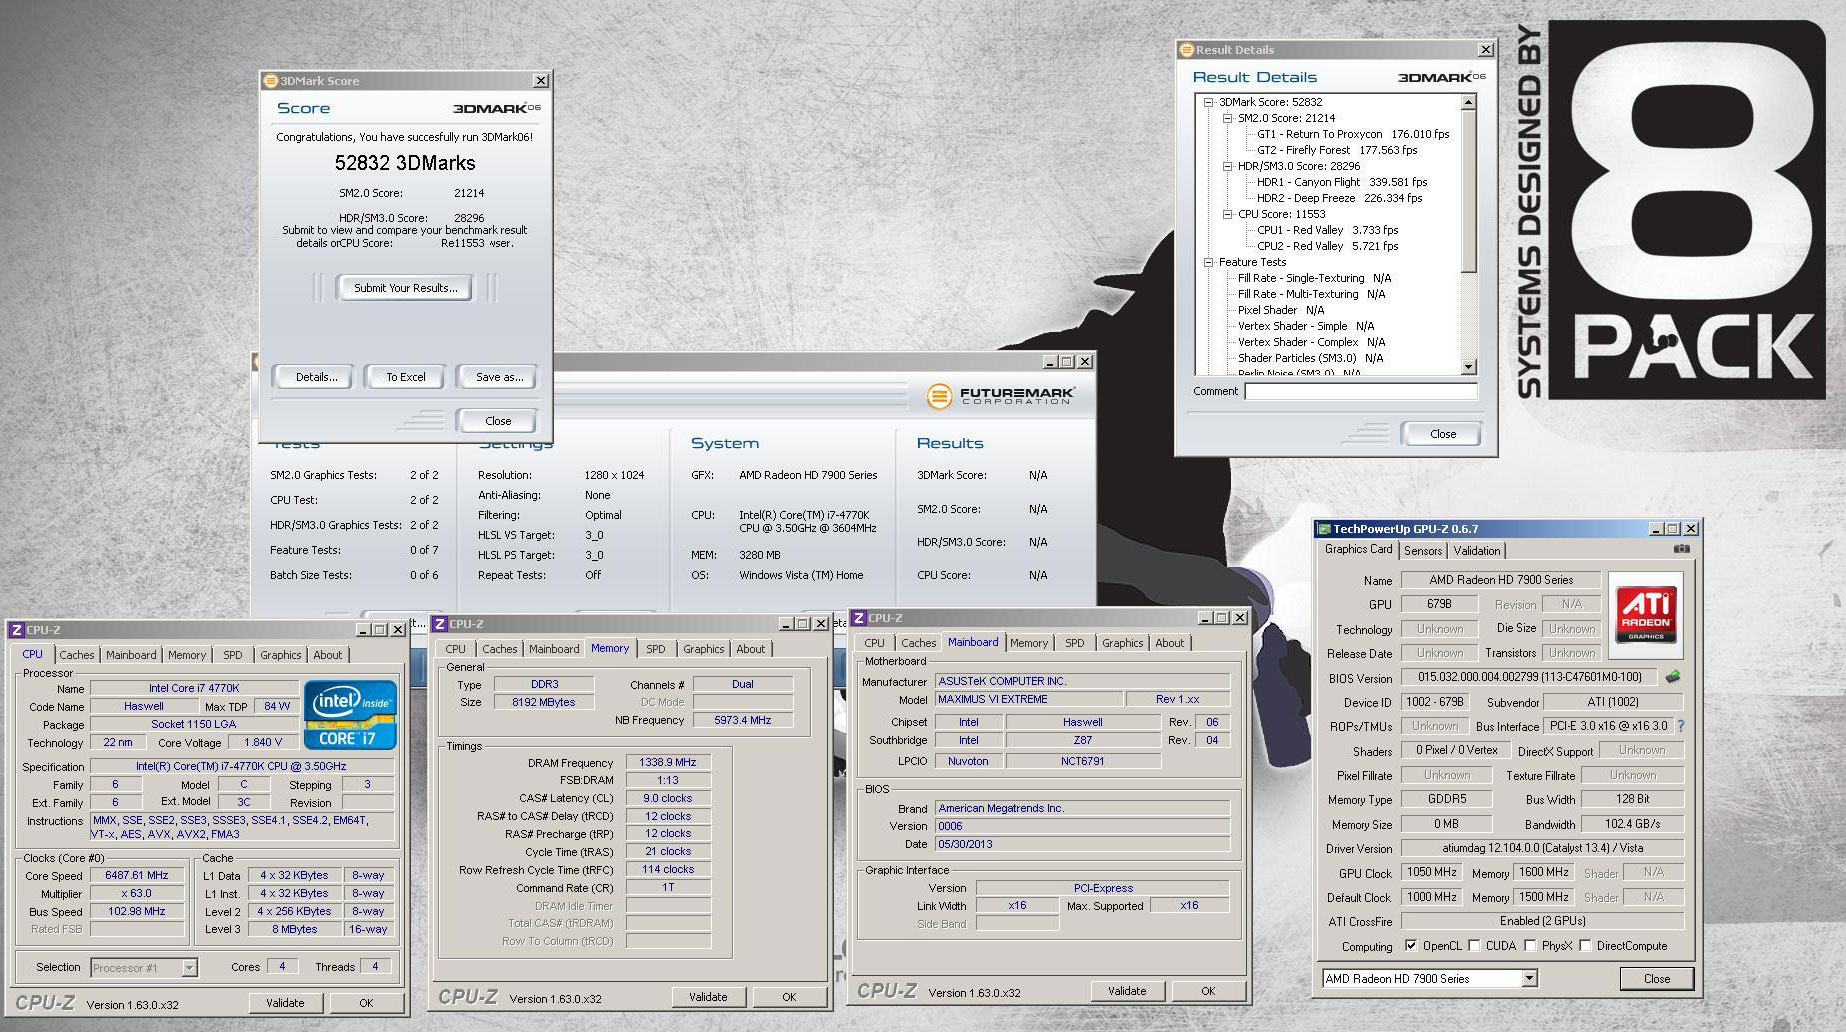Click the Intel Core i7 logo badge
This screenshot has height=1032, width=1846.
(350, 715)
